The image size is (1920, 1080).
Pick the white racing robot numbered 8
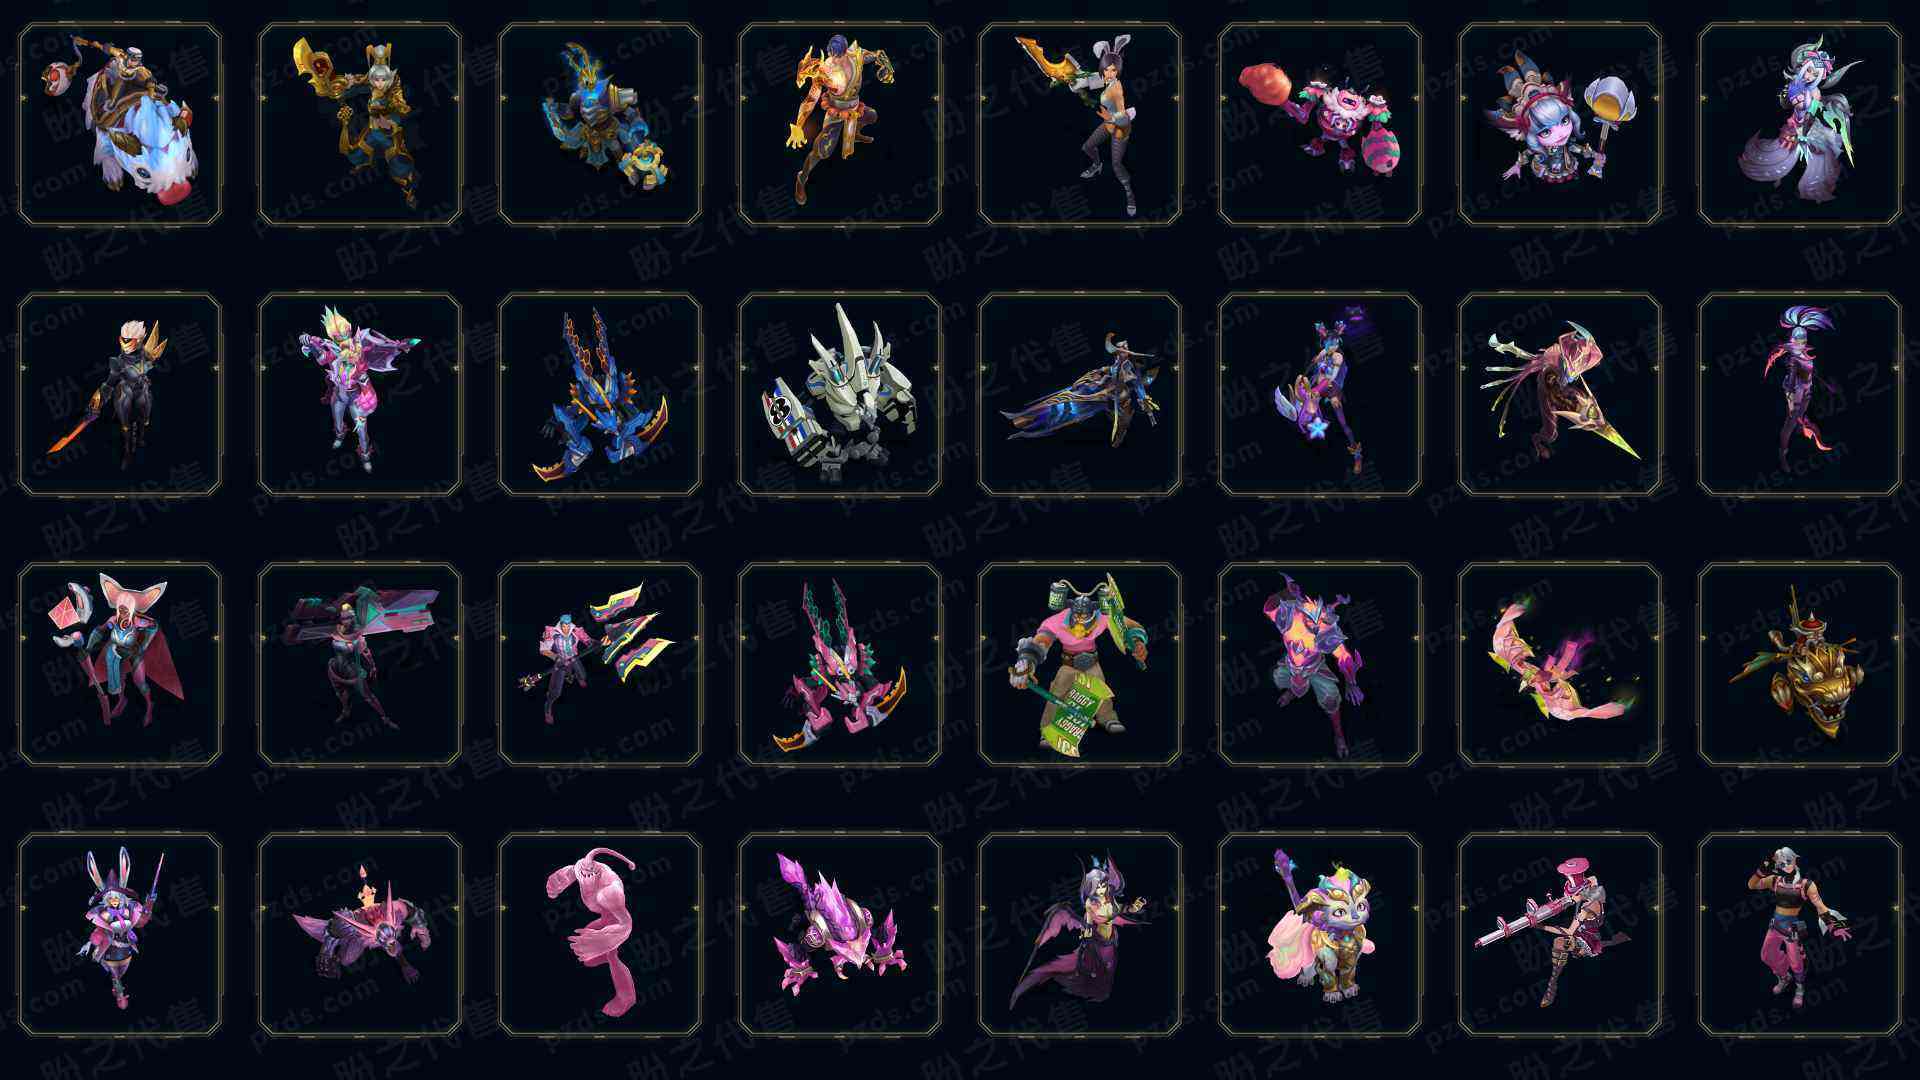[x=840, y=395]
